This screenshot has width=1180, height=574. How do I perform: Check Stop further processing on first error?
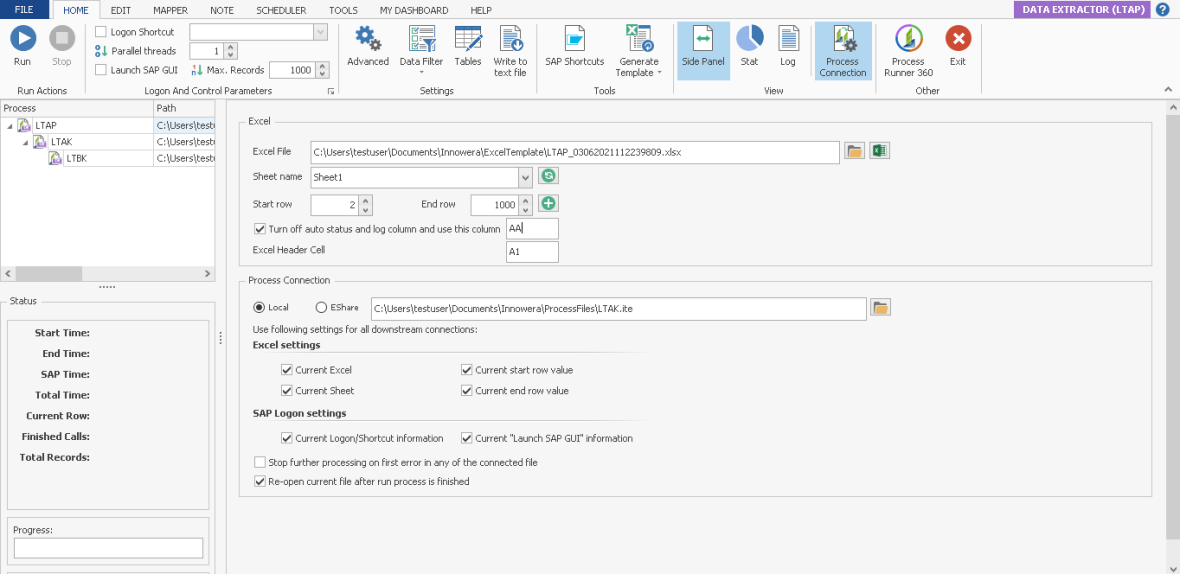click(260, 463)
